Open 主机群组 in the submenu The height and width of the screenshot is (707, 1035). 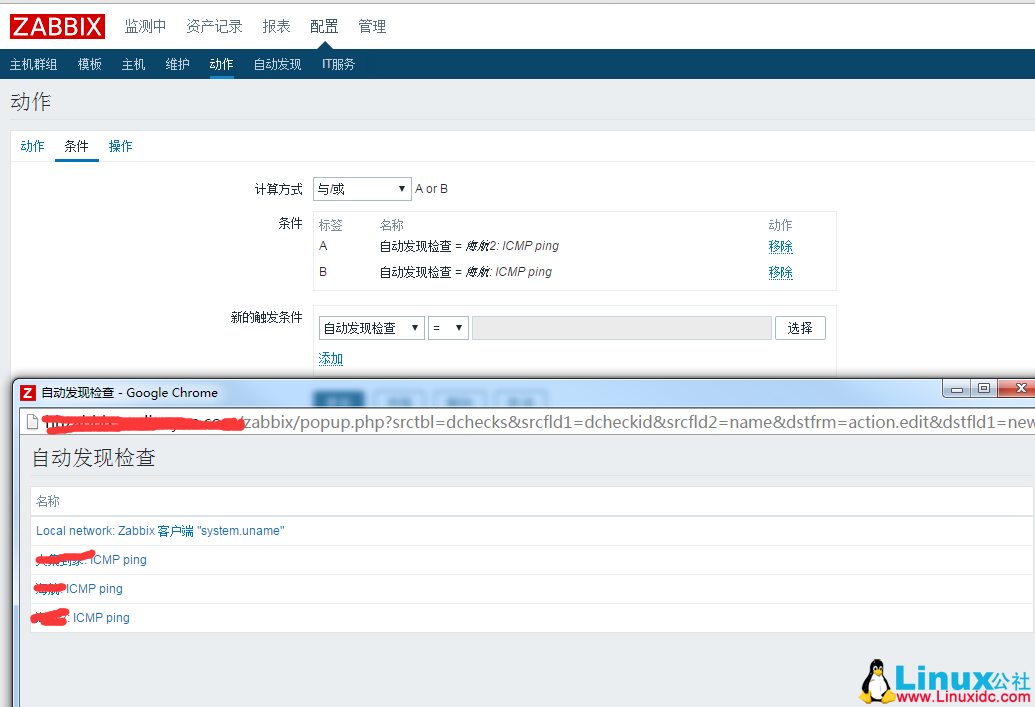point(33,64)
